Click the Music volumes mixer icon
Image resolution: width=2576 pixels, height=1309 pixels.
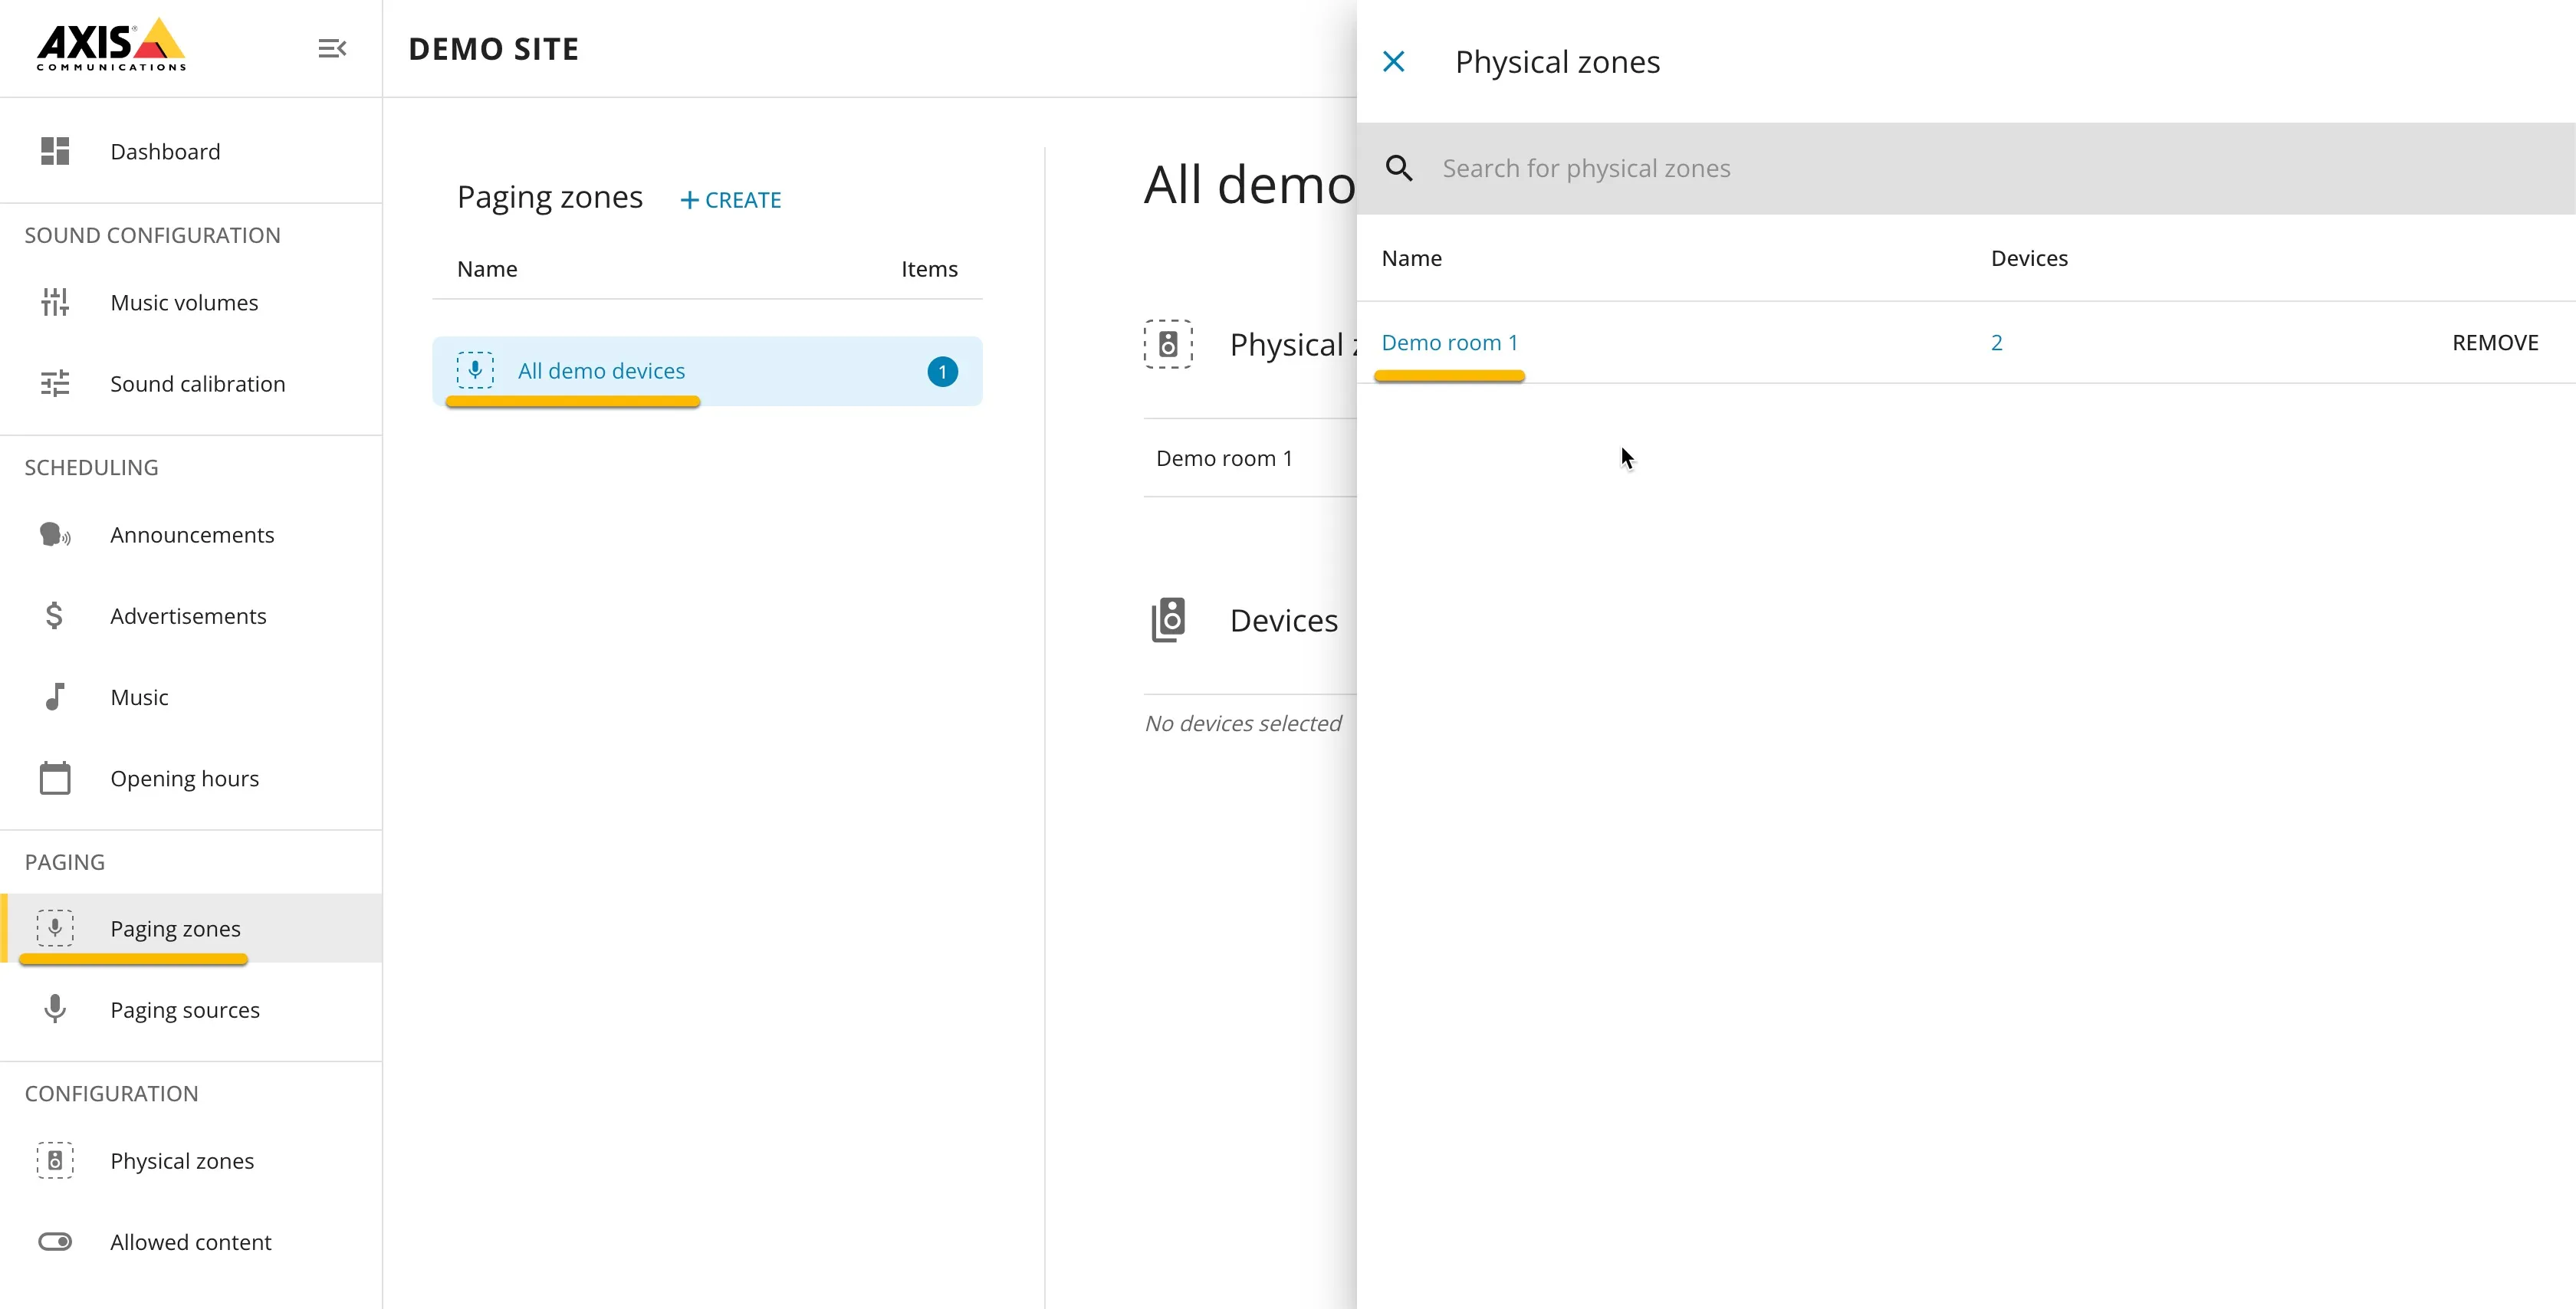(x=55, y=302)
